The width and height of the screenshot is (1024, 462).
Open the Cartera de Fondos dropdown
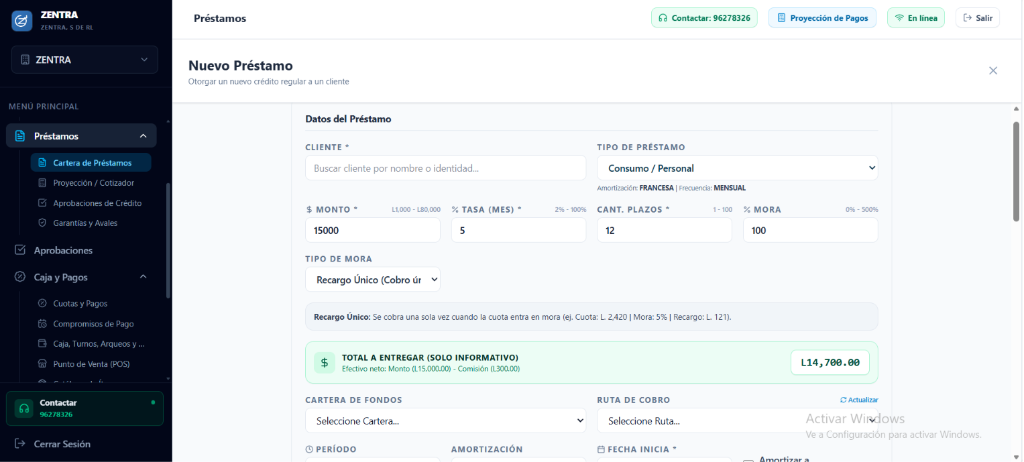445,421
